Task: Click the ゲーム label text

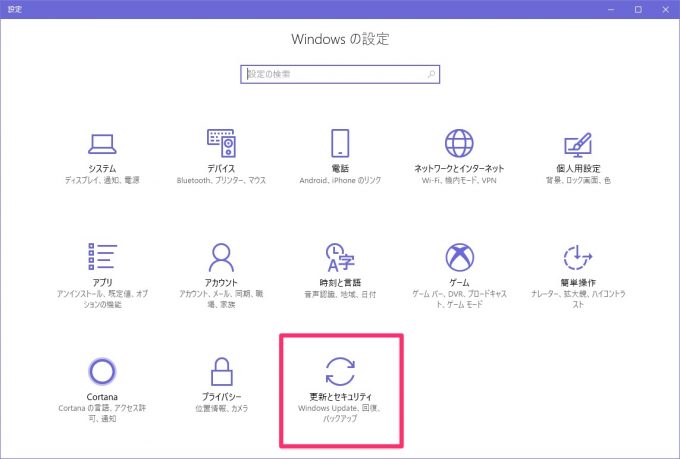Action: (x=459, y=282)
